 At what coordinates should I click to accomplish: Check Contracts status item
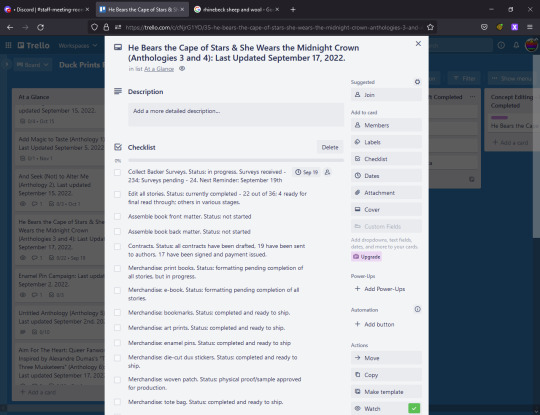coord(117,247)
